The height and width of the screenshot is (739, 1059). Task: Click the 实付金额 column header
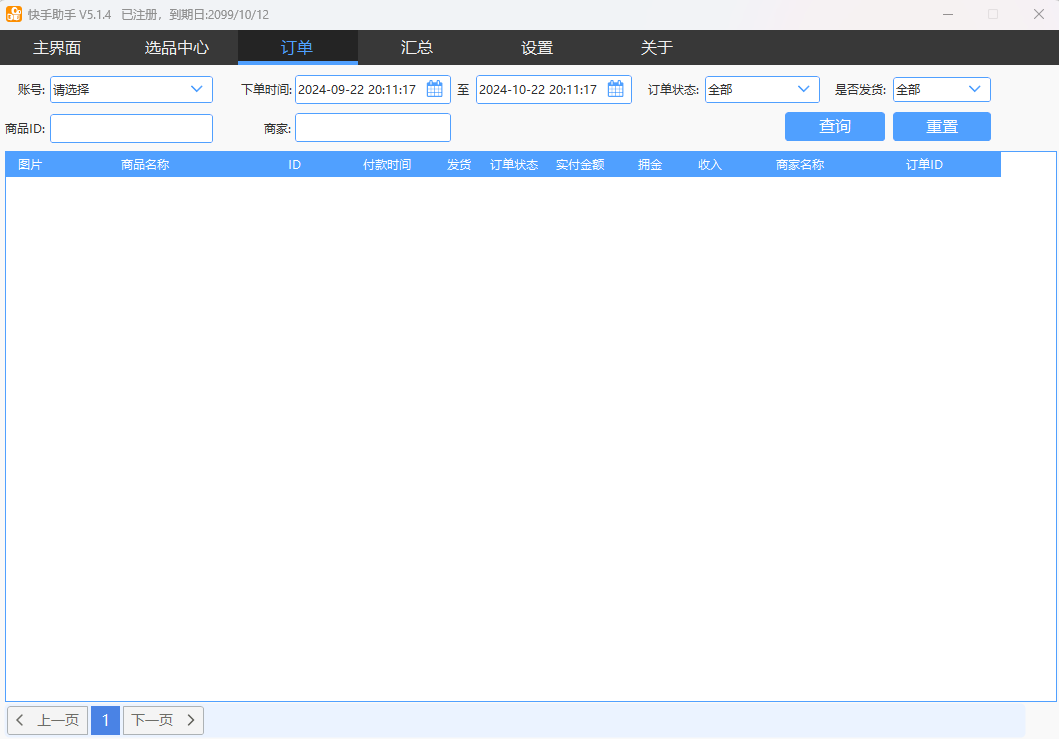[x=580, y=165]
